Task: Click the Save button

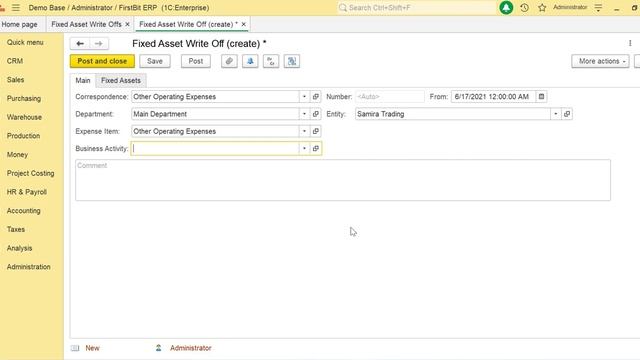Action: click(x=155, y=61)
